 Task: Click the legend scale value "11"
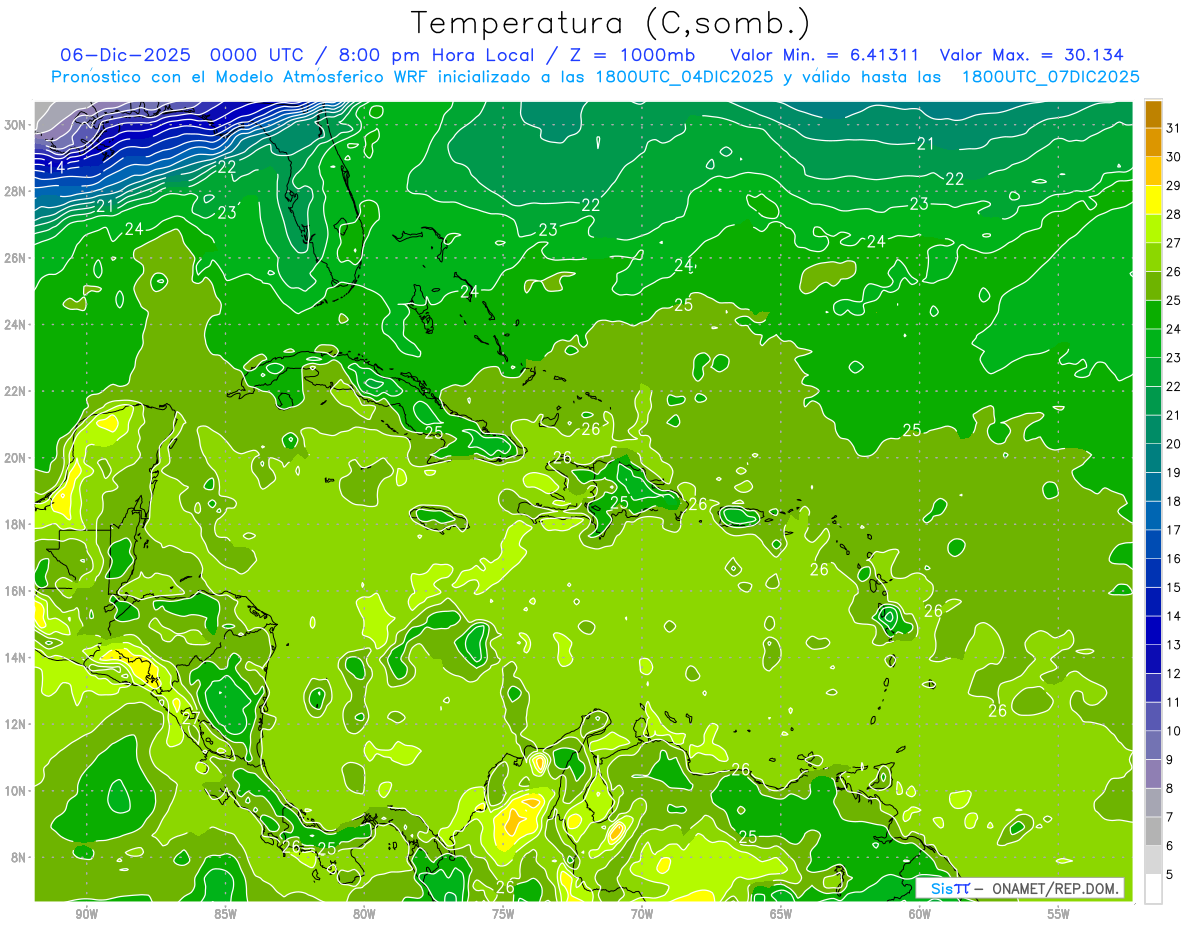pyautogui.click(x=1174, y=702)
